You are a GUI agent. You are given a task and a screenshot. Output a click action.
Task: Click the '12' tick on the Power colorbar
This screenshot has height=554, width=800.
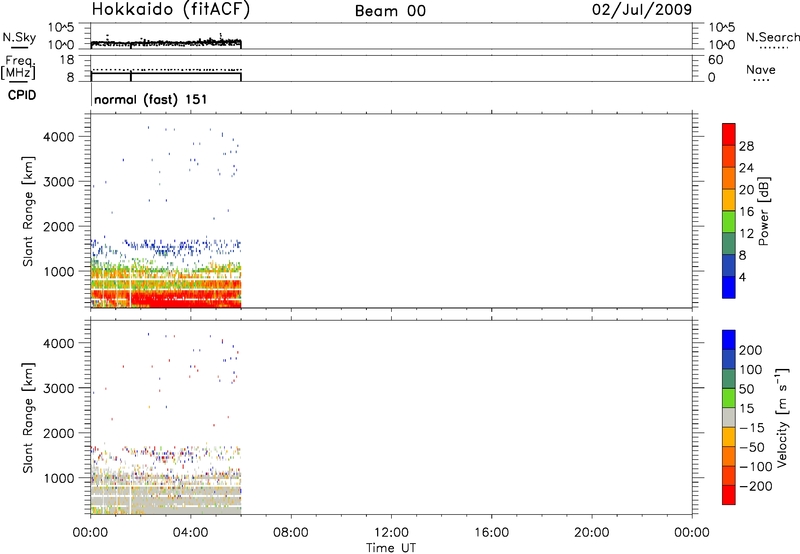[x=746, y=234]
